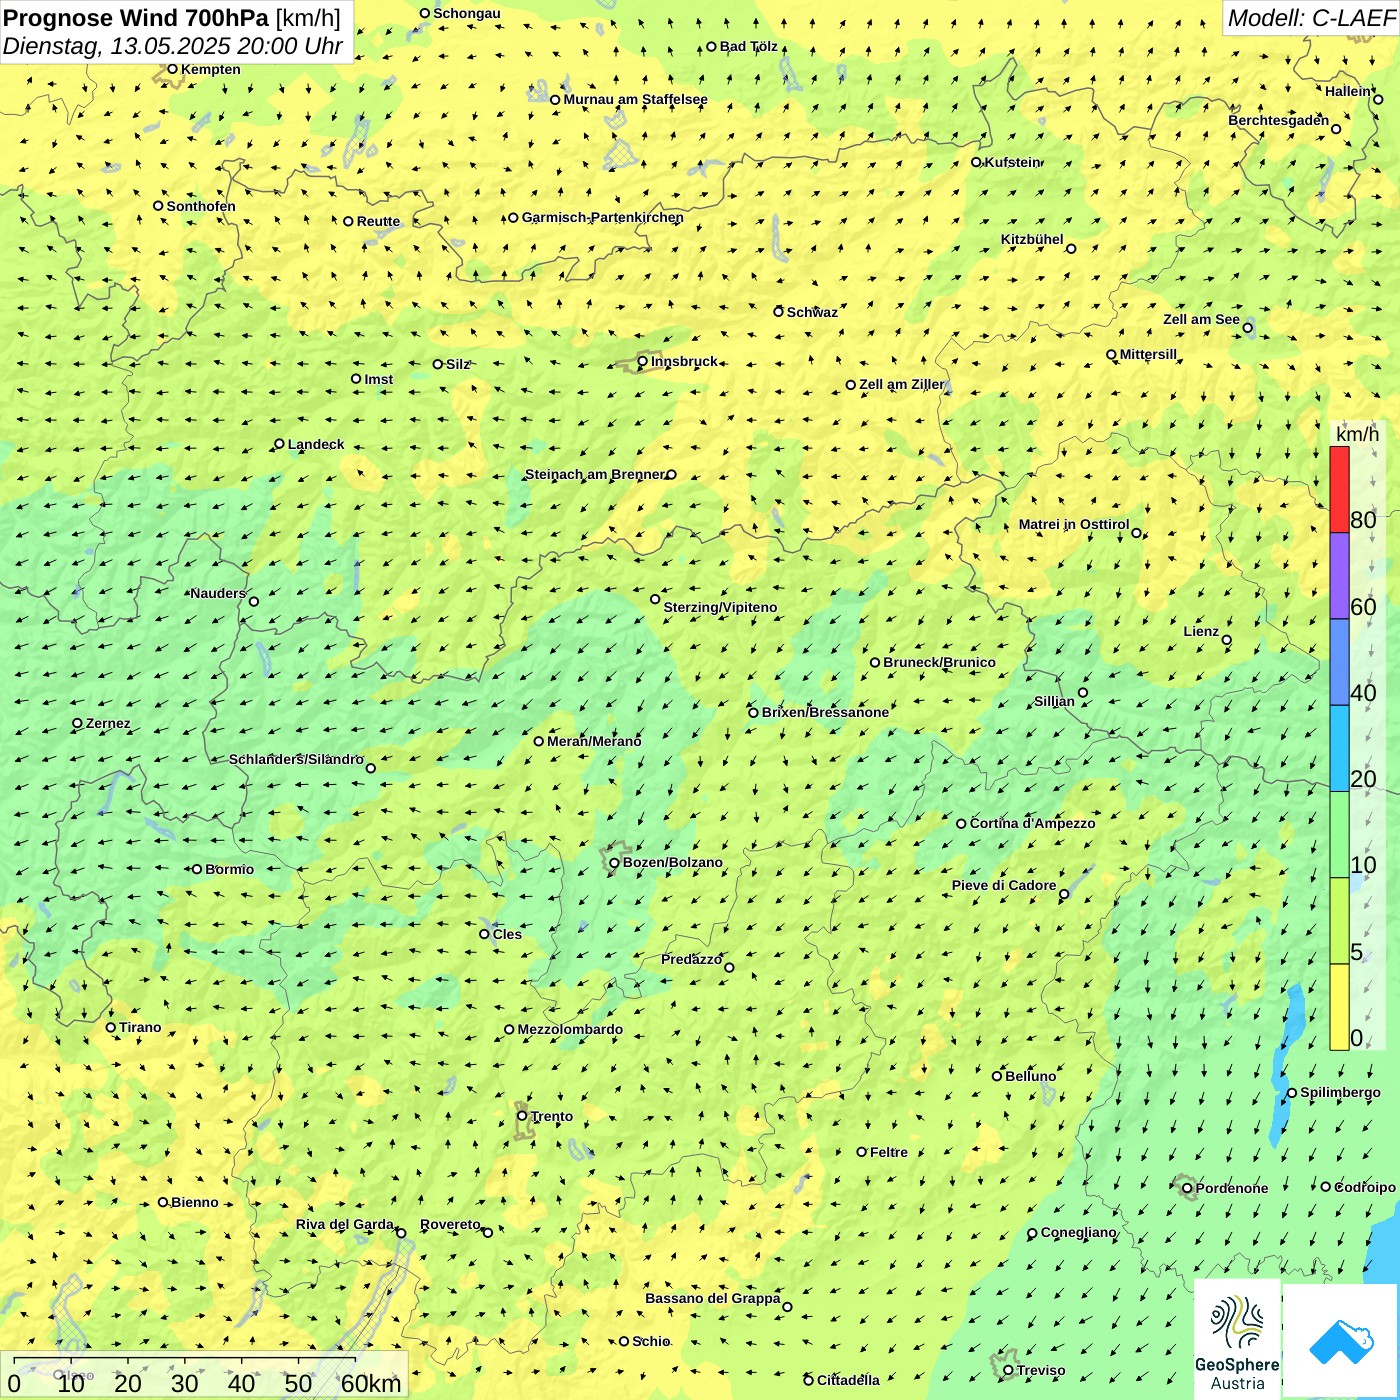Image resolution: width=1400 pixels, height=1400 pixels.
Task: Click the 'Sillian' label
Action: pyautogui.click(x=1054, y=702)
